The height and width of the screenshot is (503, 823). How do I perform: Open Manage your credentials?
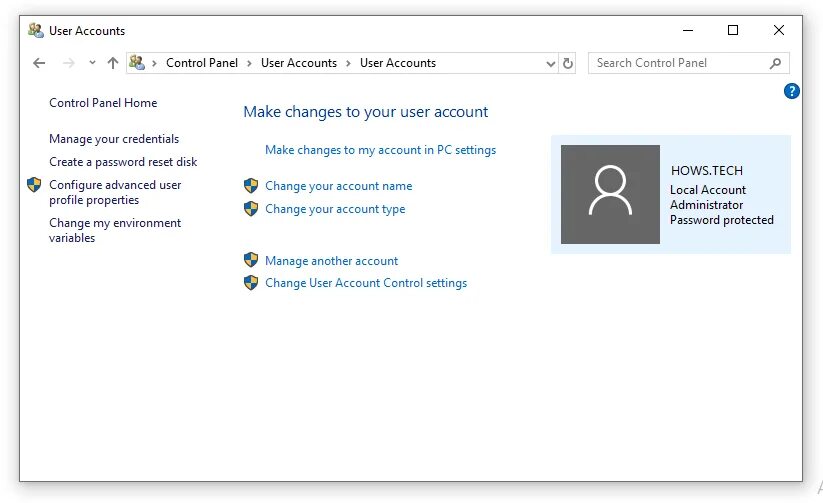(x=114, y=139)
